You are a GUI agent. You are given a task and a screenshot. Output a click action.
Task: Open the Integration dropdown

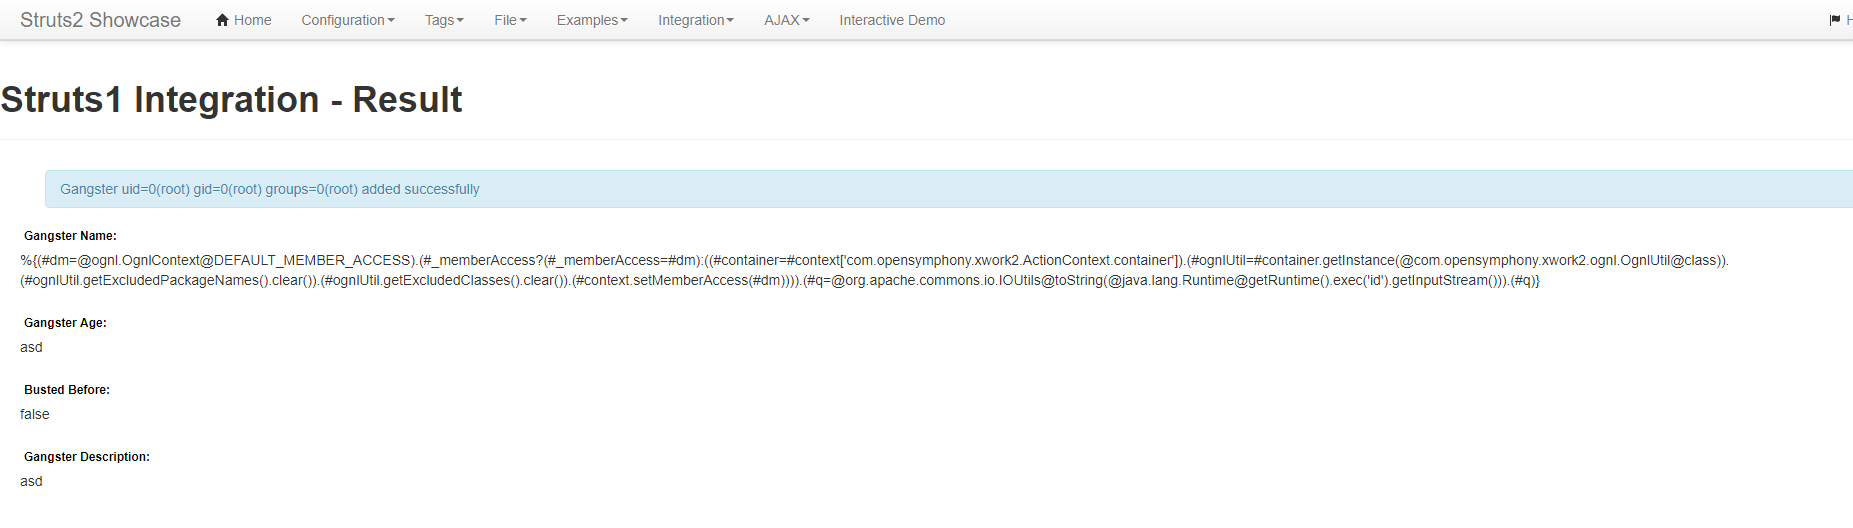(696, 20)
